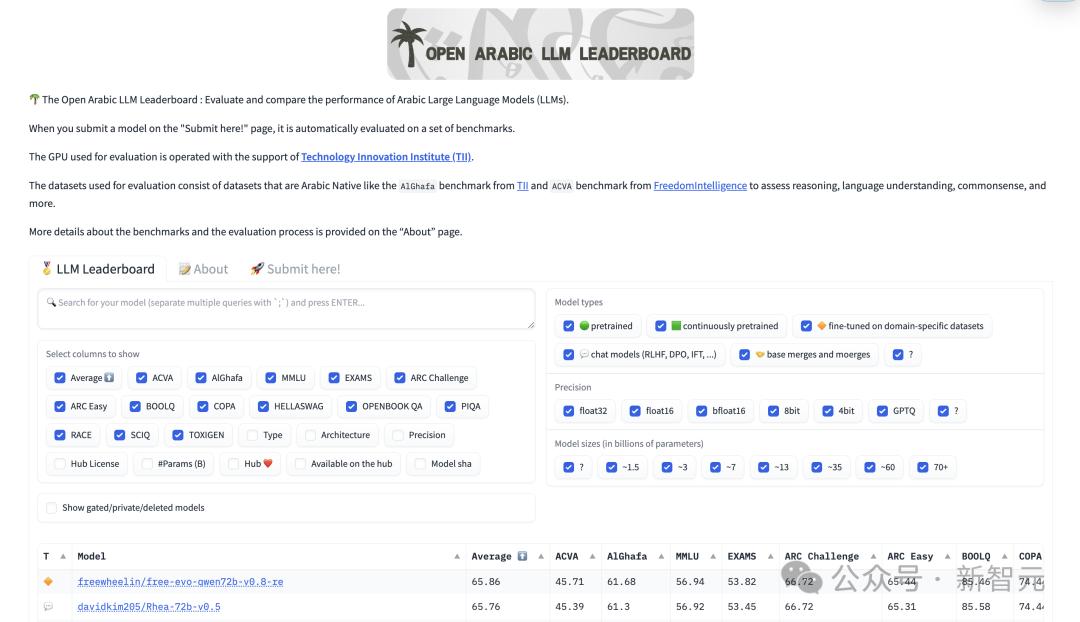Uncheck the HELLASWAG column checkbox
This screenshot has height=622, width=1080.
[x=264, y=407]
